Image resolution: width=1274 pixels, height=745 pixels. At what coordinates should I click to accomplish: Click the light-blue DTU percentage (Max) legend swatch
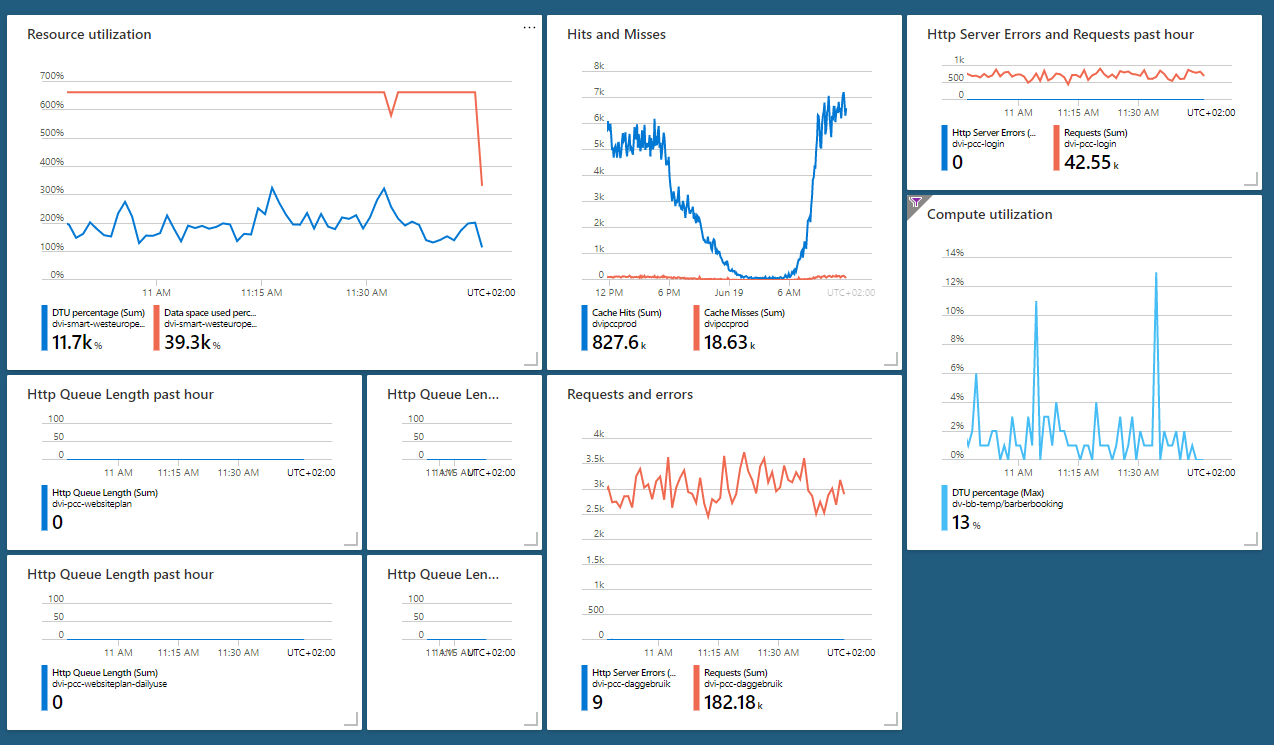[944, 509]
